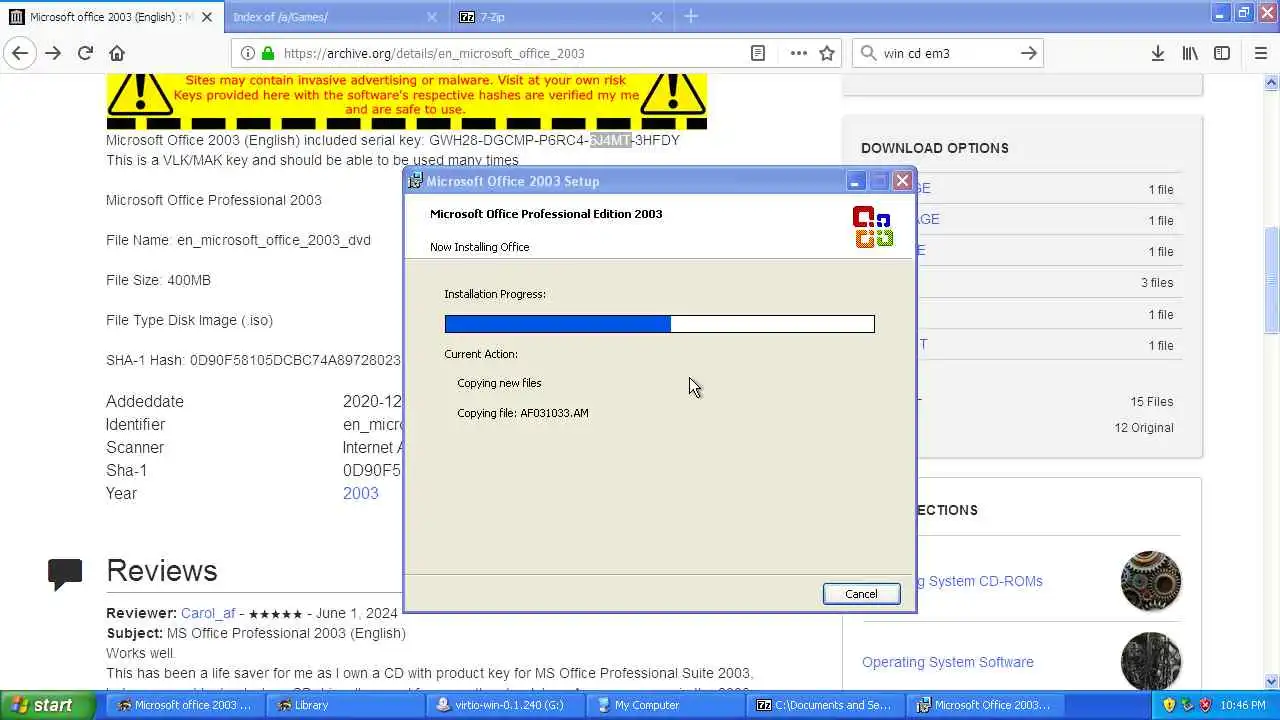Image resolution: width=1280 pixels, height=720 pixels.
Task: Click the 3 files count text
Action: (x=1157, y=283)
